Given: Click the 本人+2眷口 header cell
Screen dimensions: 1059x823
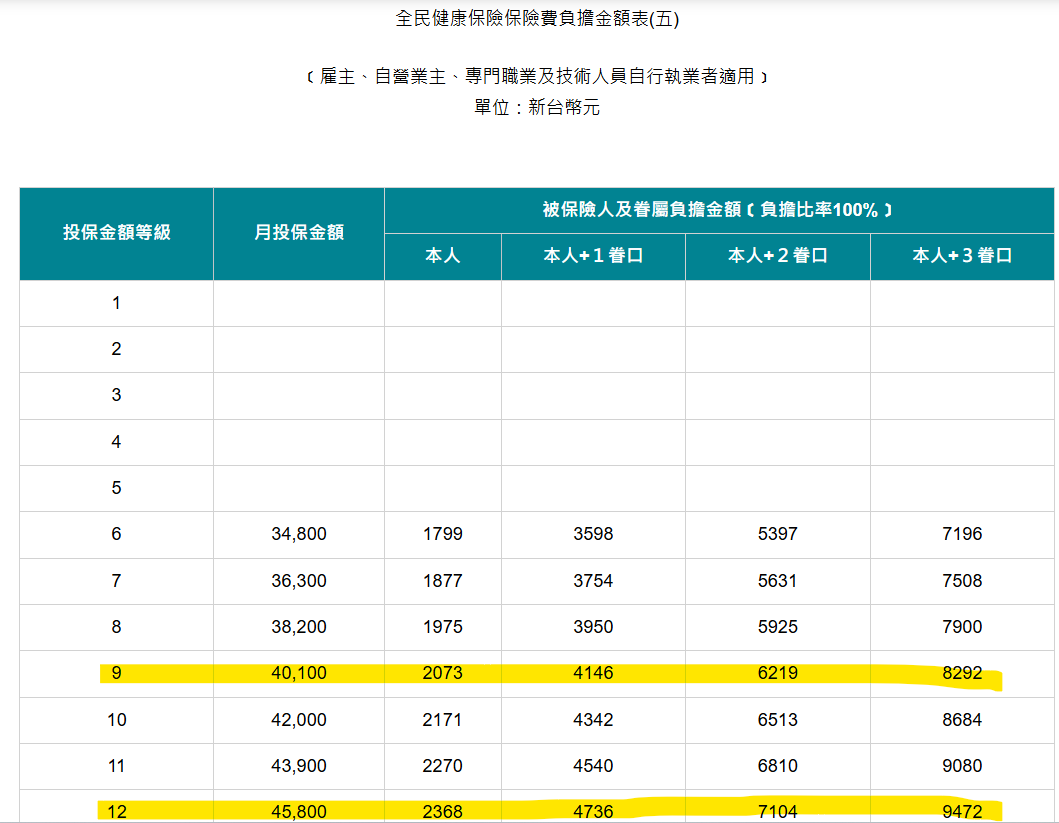Looking at the screenshot, I should point(777,256).
